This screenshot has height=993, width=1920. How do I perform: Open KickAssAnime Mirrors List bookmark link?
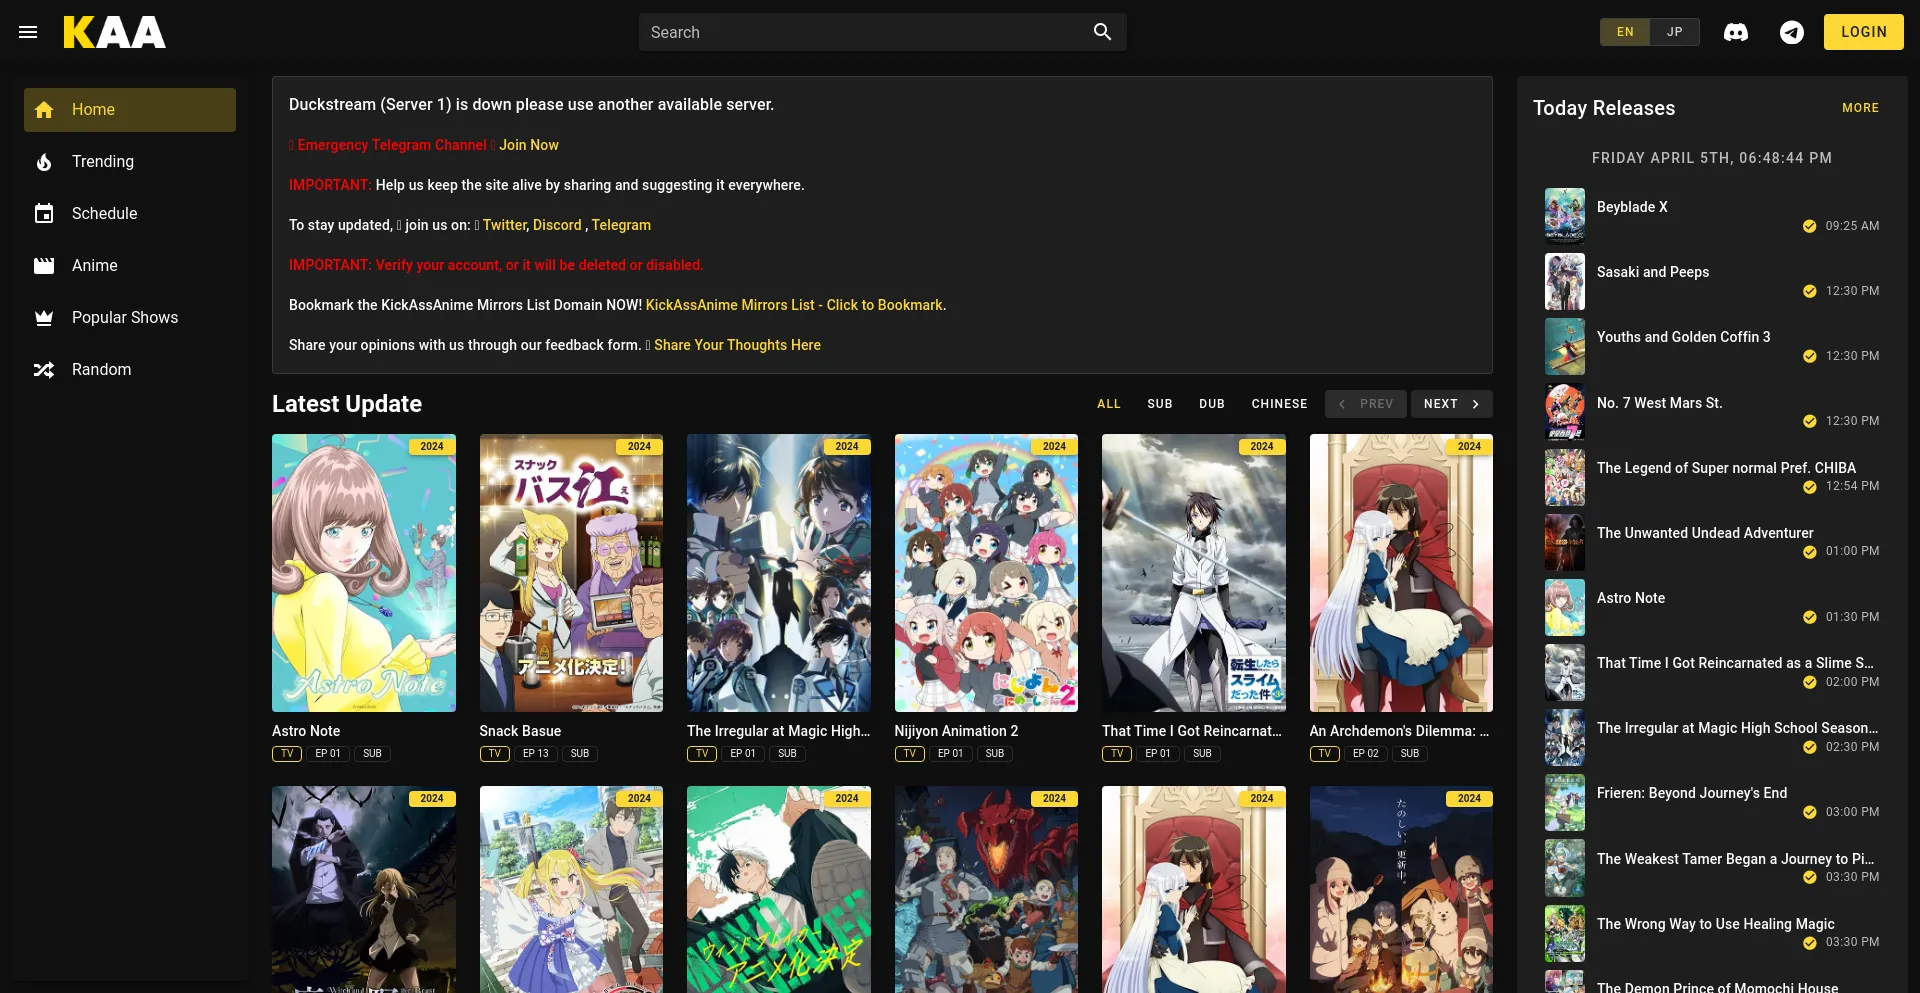click(795, 305)
